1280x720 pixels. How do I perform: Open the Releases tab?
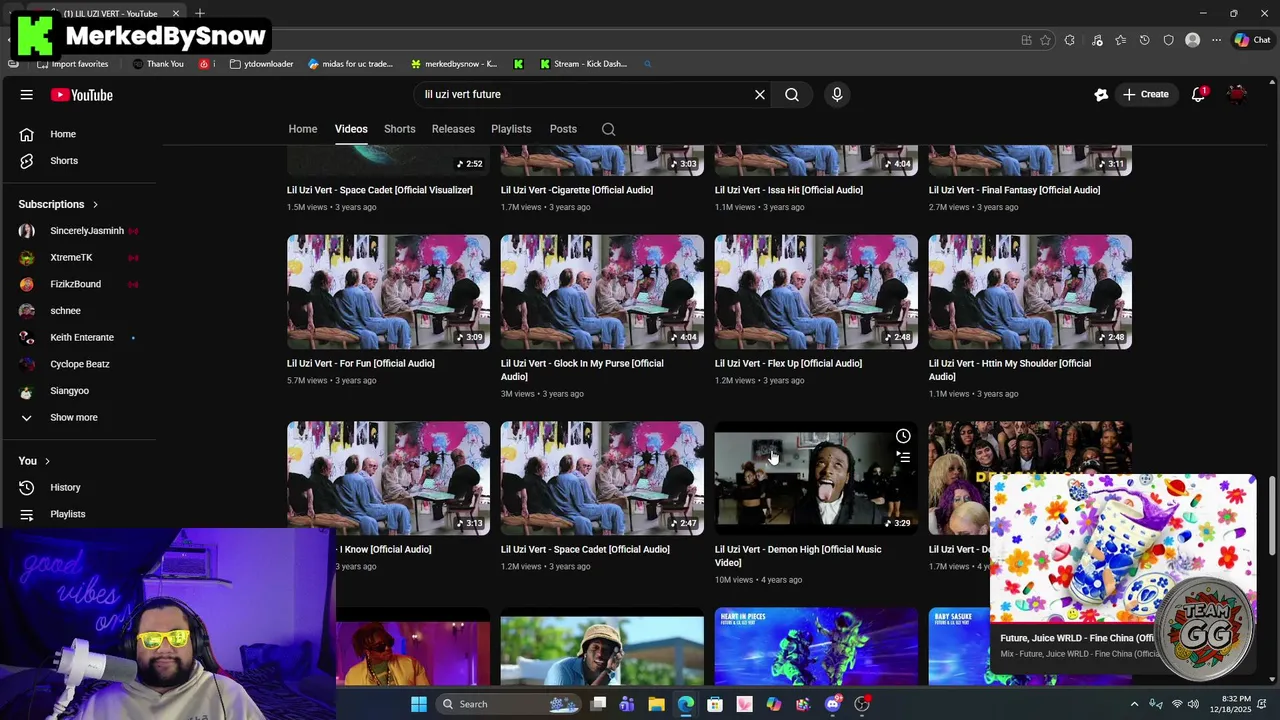click(453, 129)
